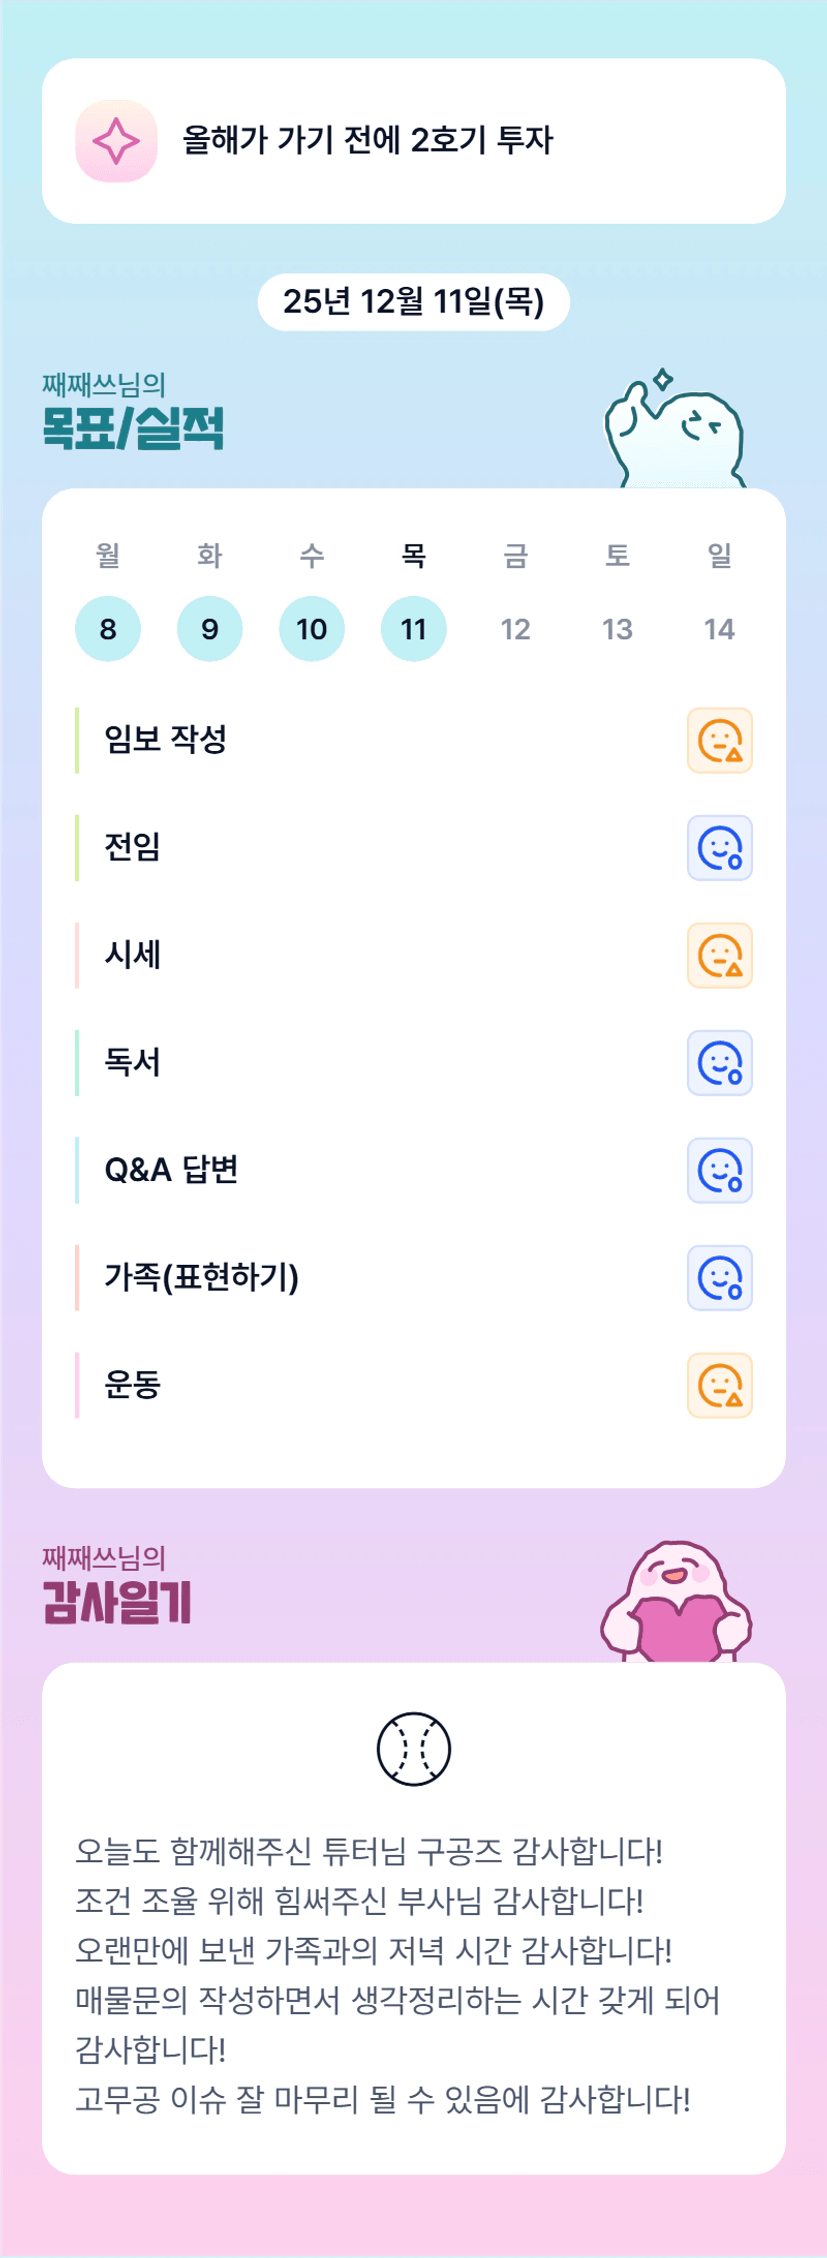Viewport: 827px width, 2258px height.
Task: Click the blue smiley icon for 가족(표현하기)
Action: tap(719, 1278)
